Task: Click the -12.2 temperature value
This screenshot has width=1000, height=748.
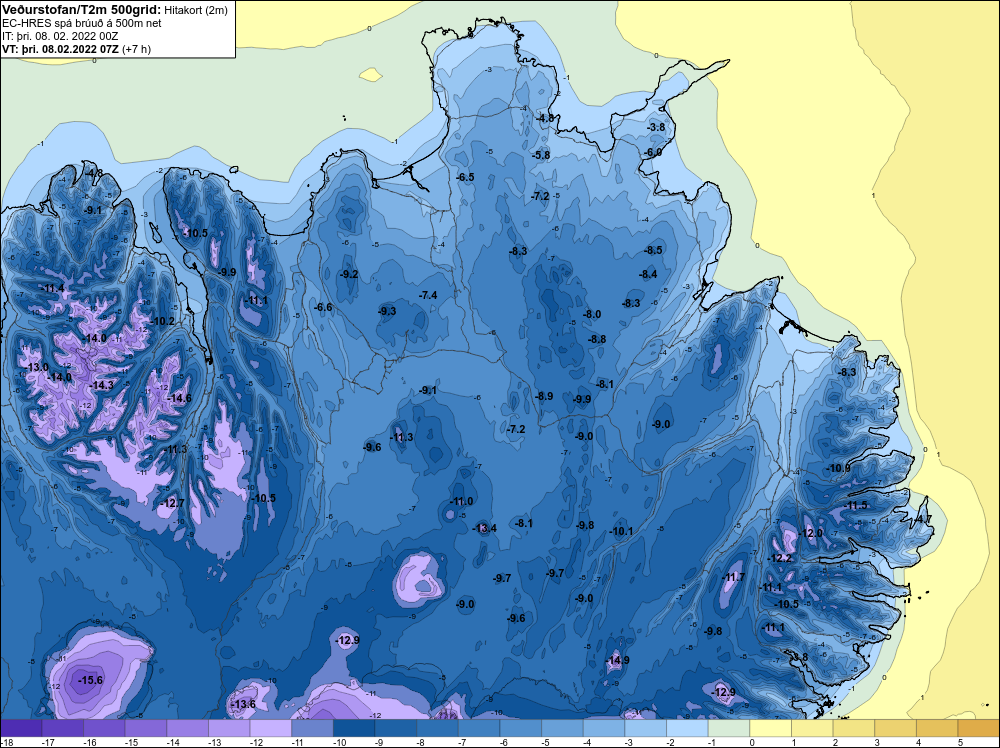Action: (x=779, y=559)
